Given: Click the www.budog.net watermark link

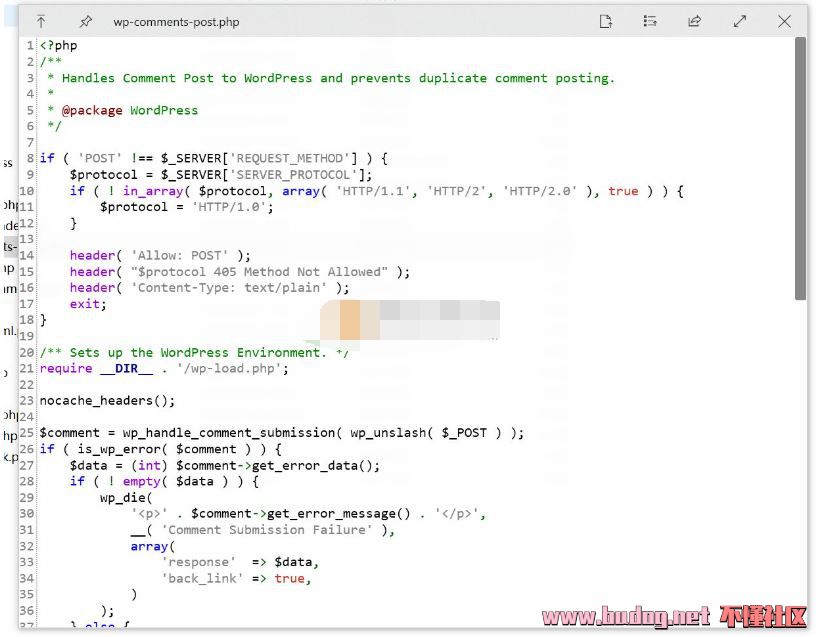Looking at the screenshot, I should [625, 616].
